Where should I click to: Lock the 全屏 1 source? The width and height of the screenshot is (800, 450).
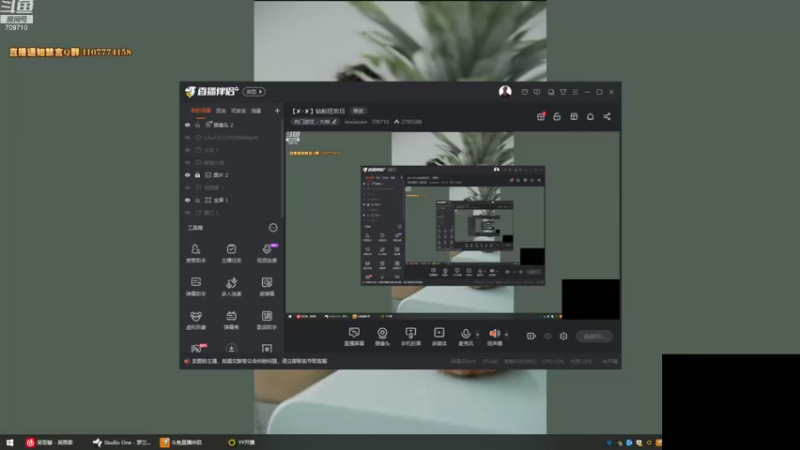[197, 200]
